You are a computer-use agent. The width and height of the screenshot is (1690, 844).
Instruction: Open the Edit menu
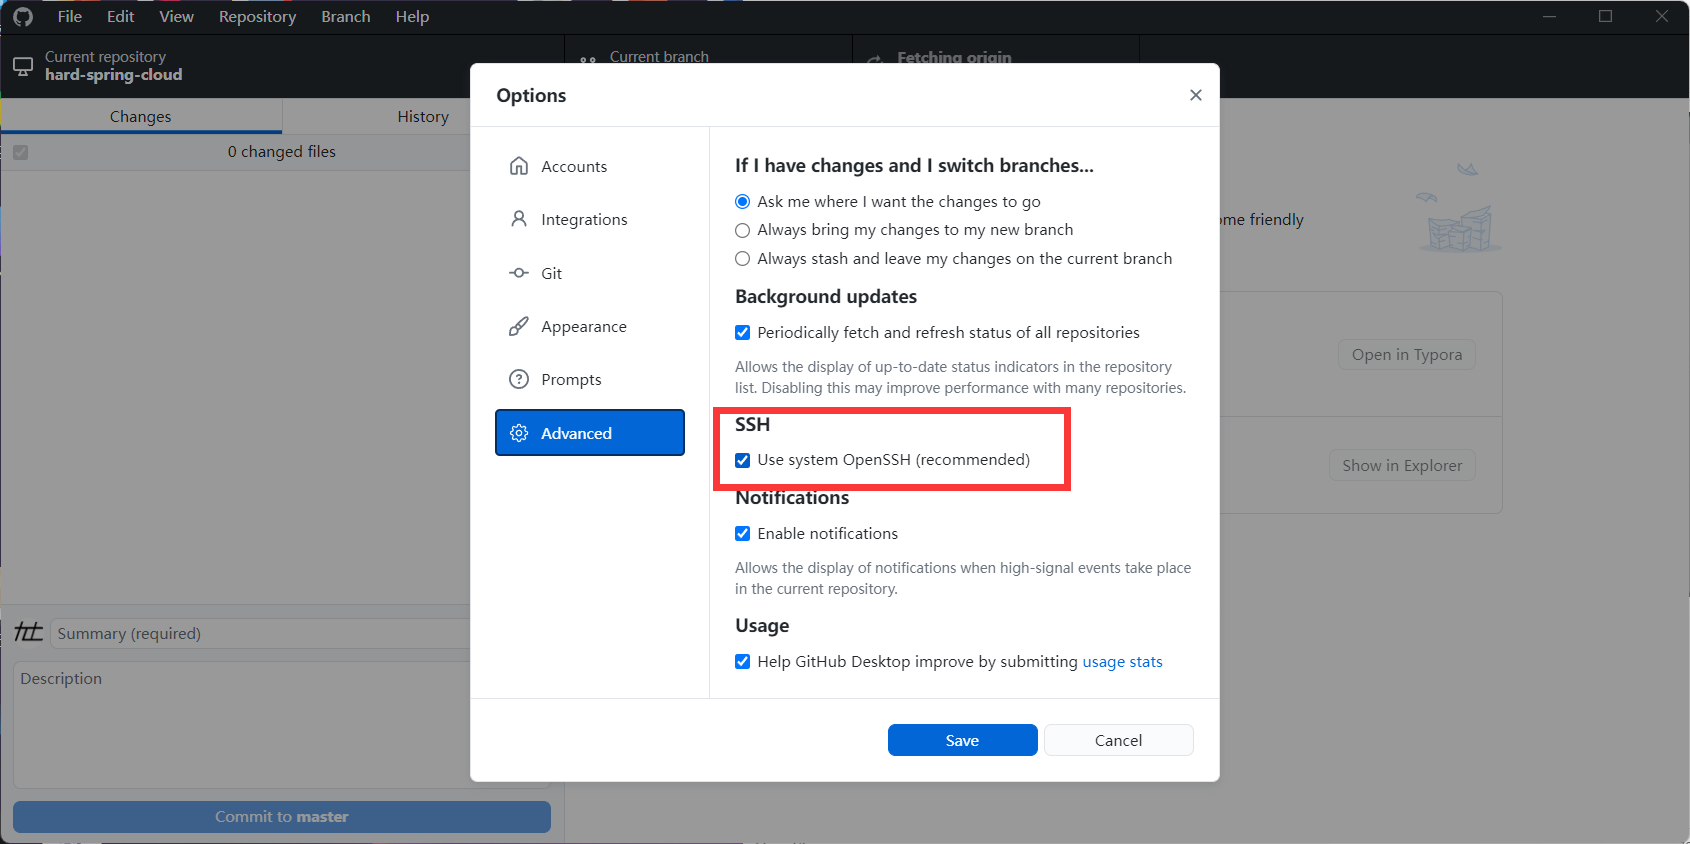[x=120, y=17]
